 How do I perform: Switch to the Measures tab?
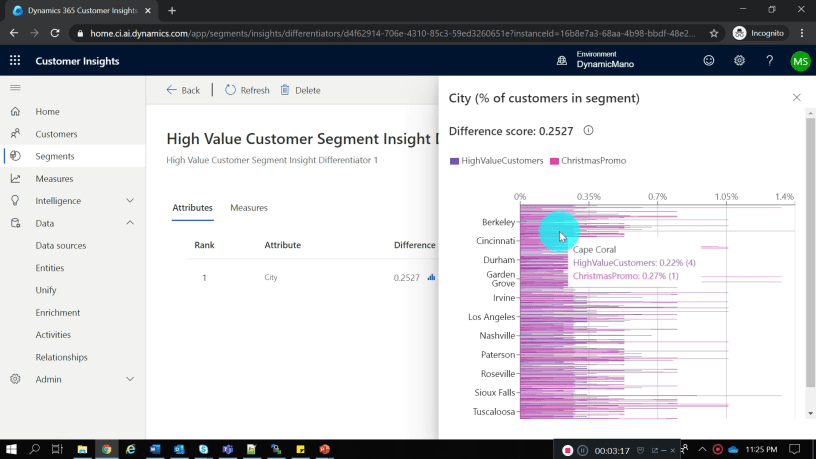pyautogui.click(x=249, y=208)
